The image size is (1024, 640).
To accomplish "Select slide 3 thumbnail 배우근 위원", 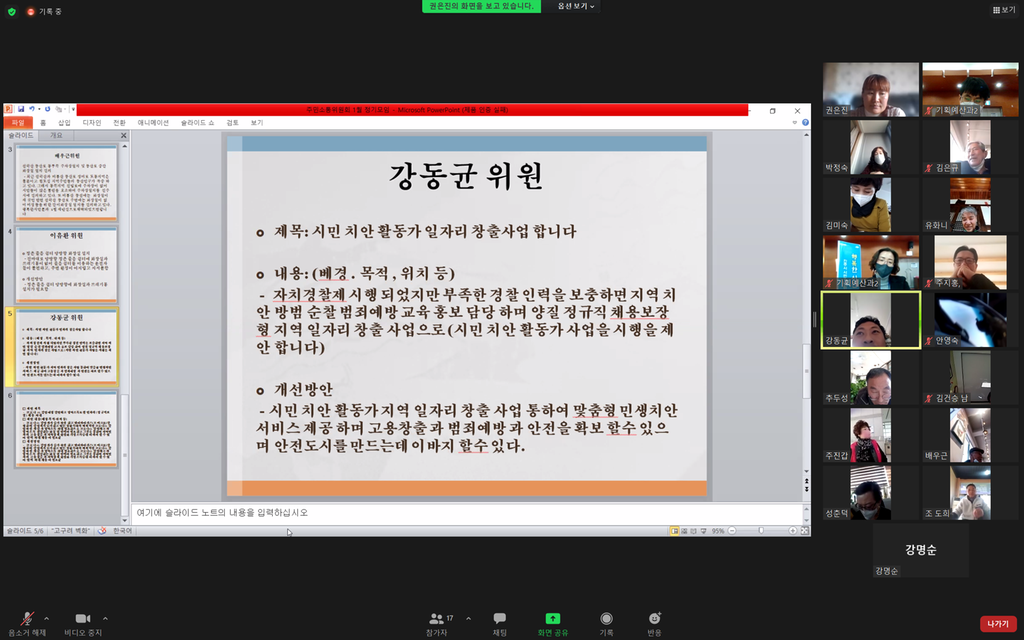I will [x=66, y=183].
